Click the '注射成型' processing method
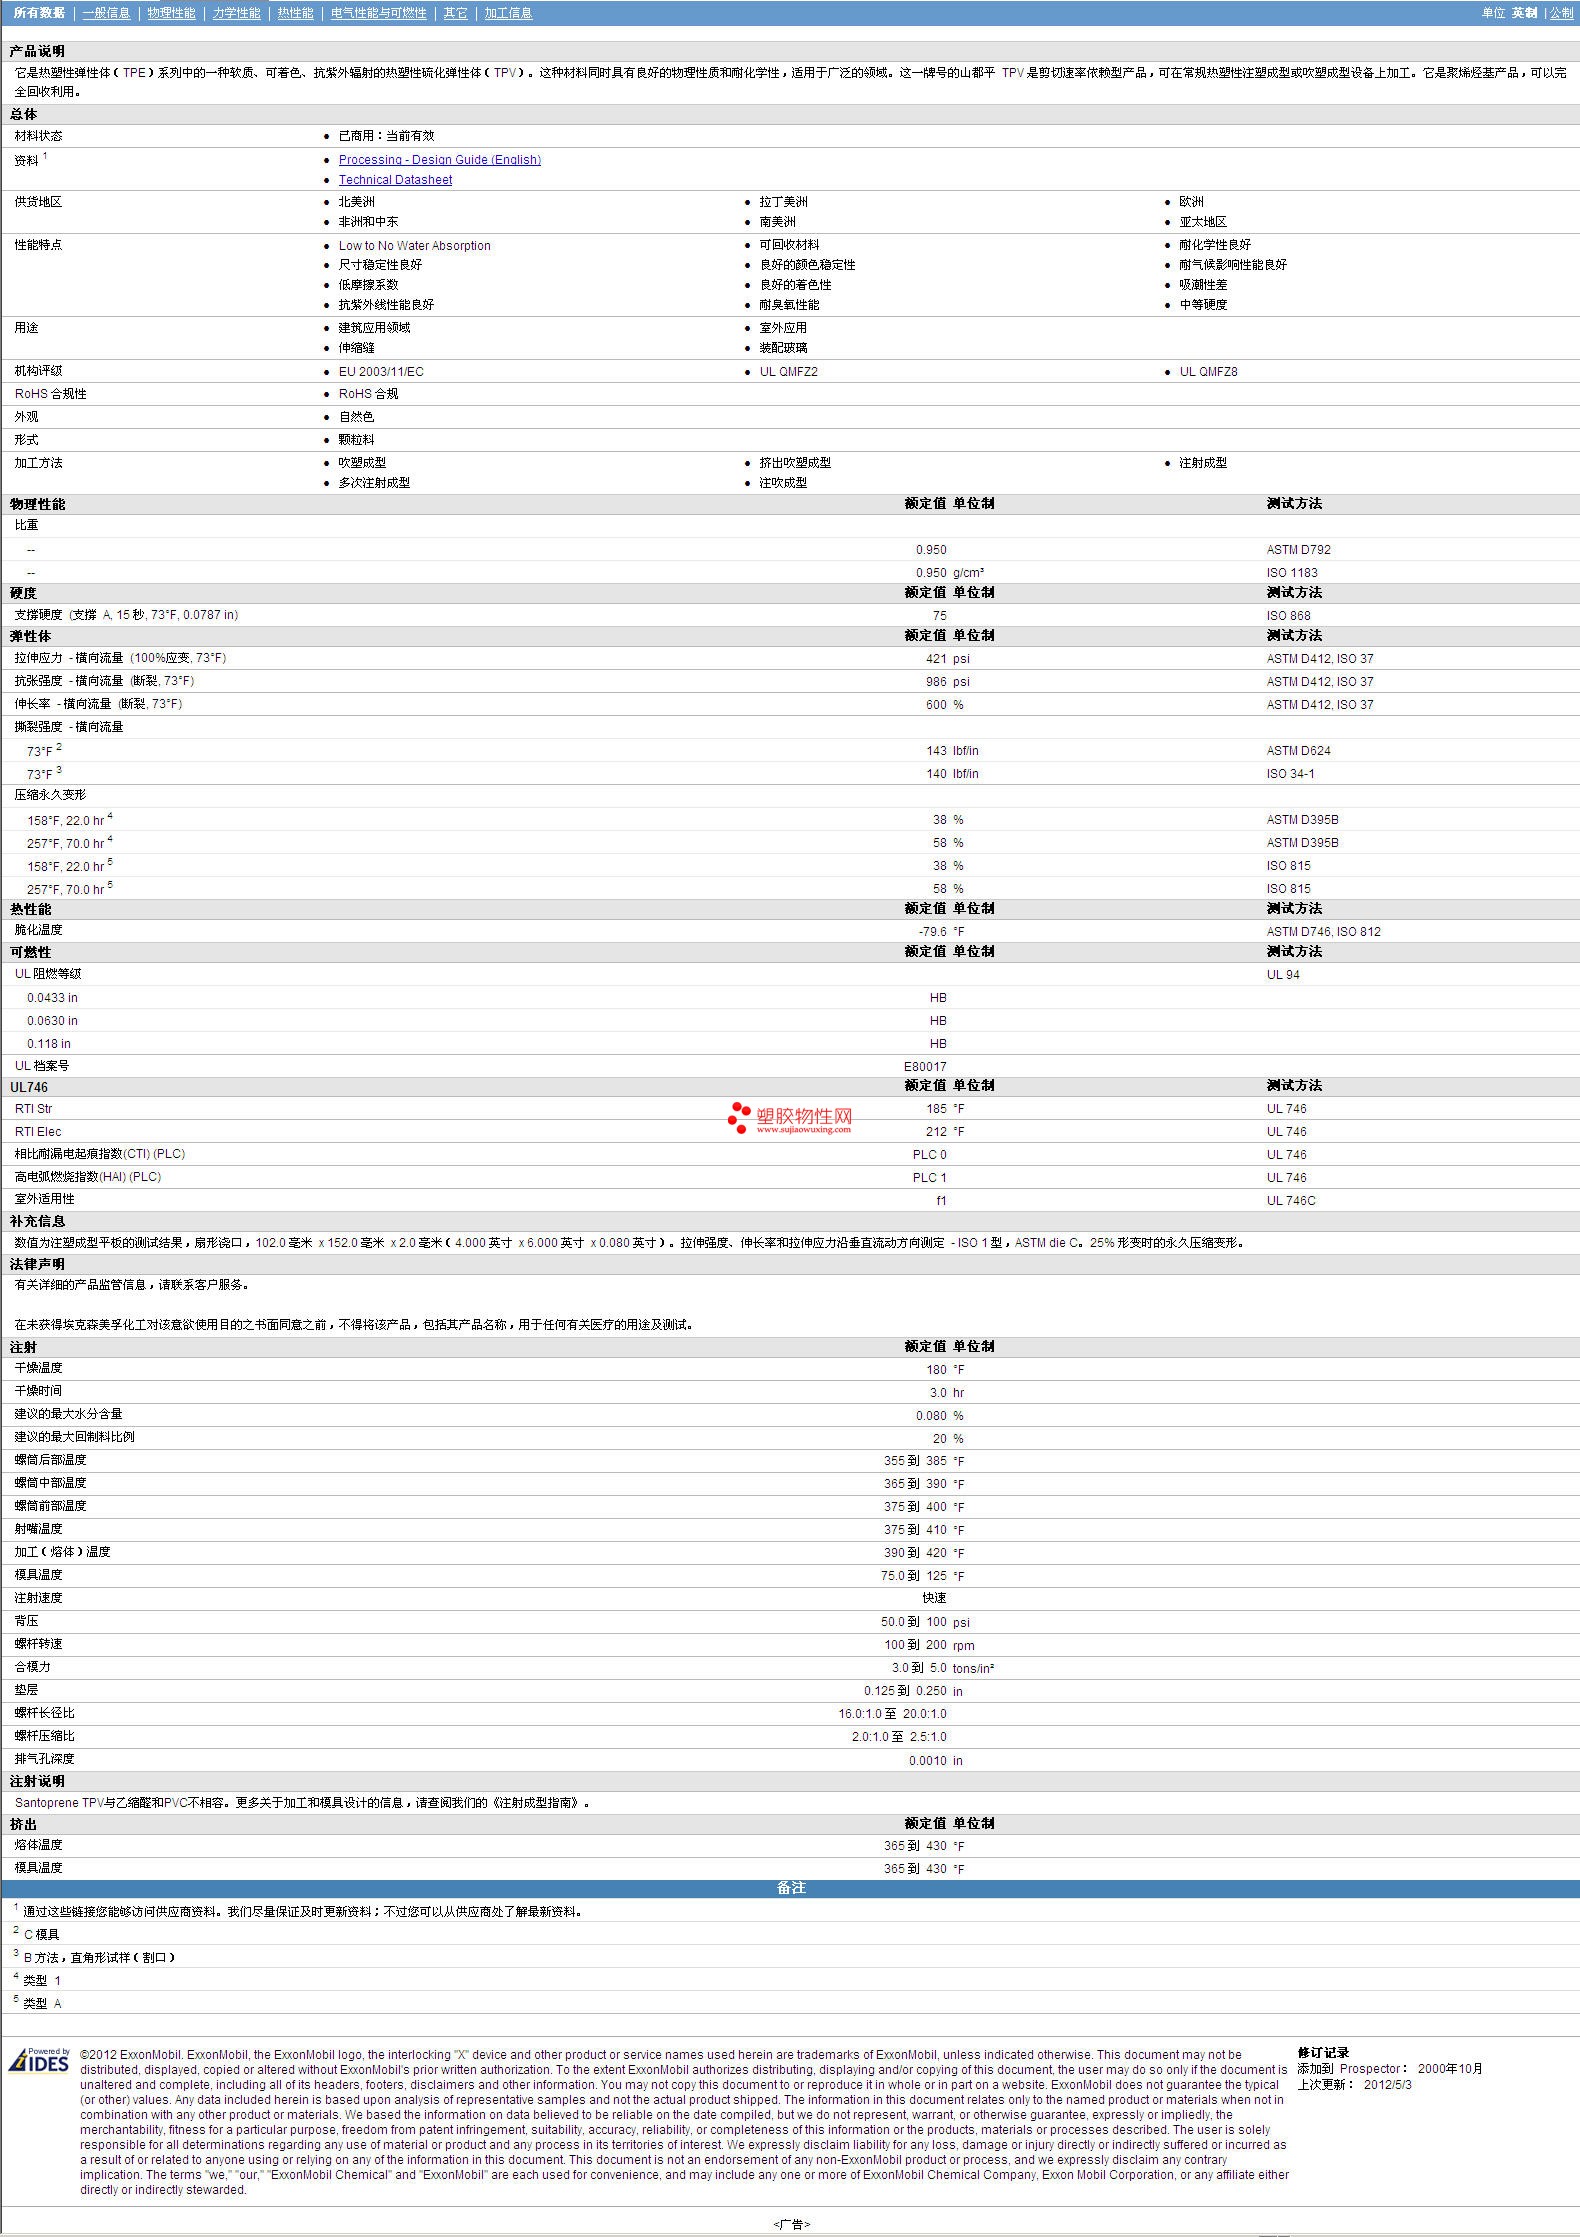Image resolution: width=1580 pixels, height=2237 pixels. 1202,463
